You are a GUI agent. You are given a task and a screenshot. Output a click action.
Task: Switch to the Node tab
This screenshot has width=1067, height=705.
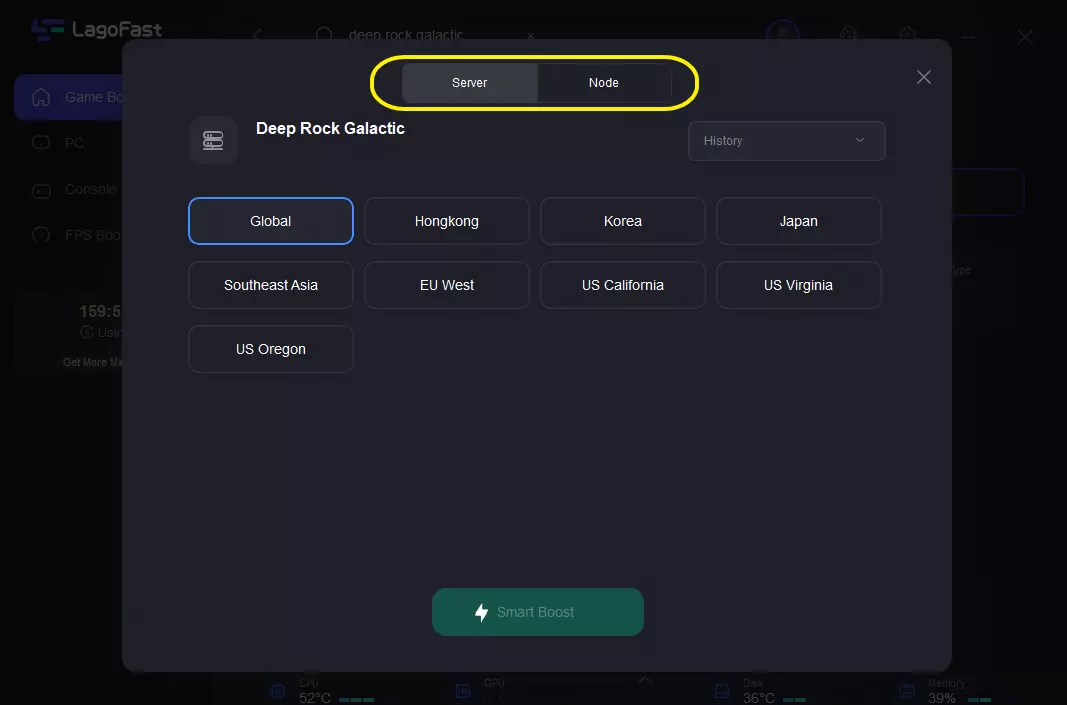tap(604, 83)
